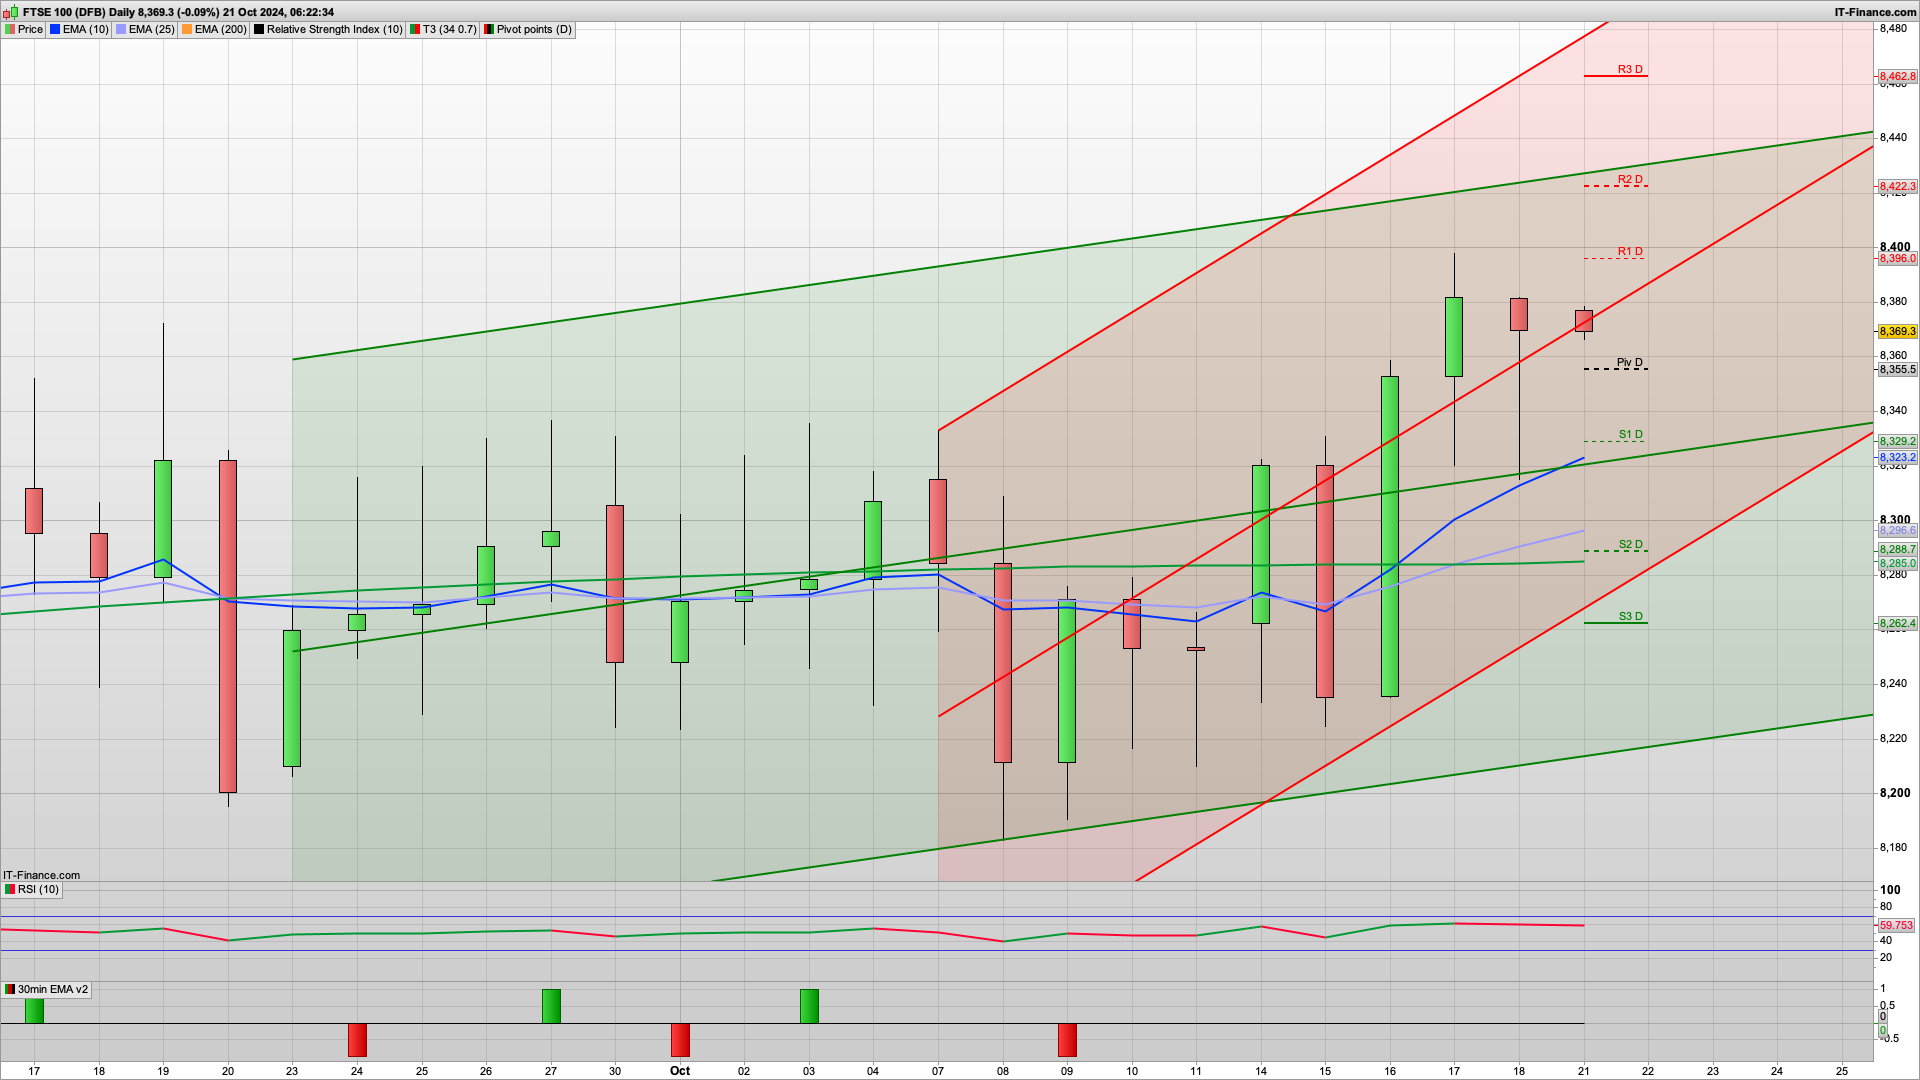Click the 59.753 RSI value tag
1920x1080 pixels.
(1896, 926)
